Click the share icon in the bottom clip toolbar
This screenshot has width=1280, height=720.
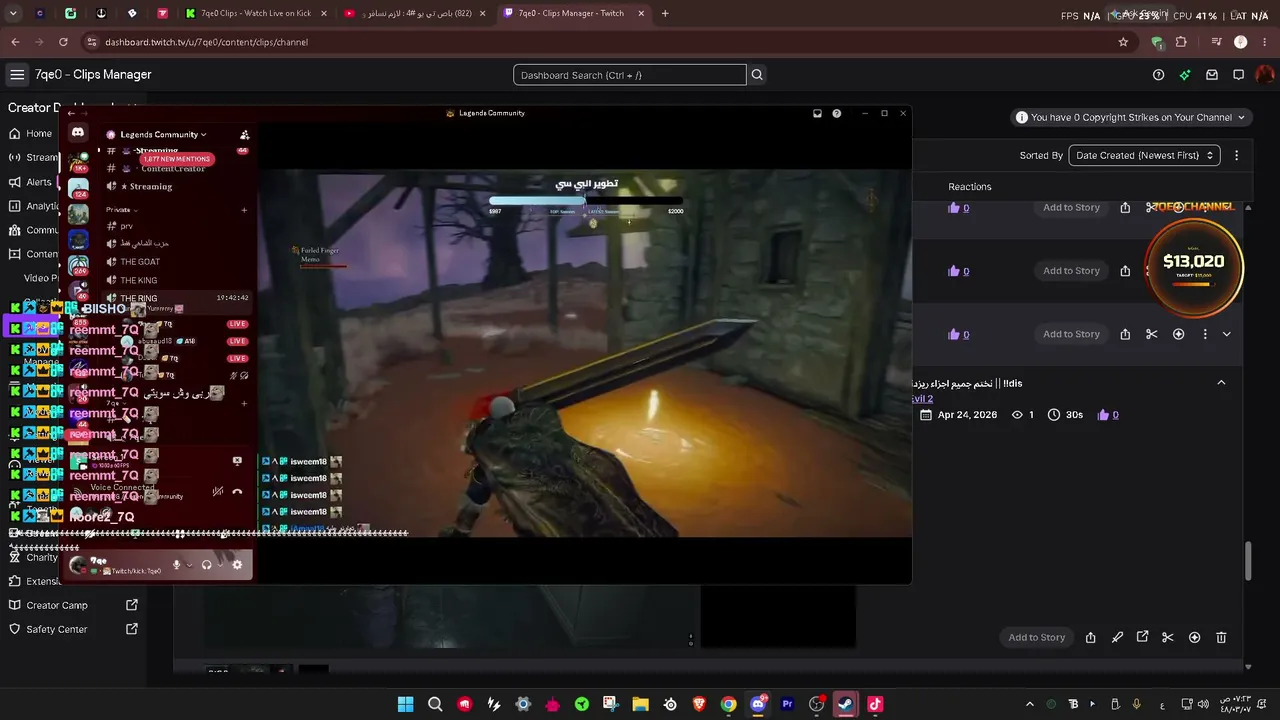coord(1091,637)
